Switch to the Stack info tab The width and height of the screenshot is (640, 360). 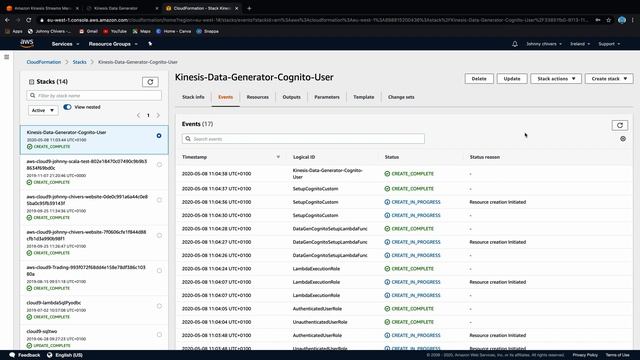pos(193,97)
